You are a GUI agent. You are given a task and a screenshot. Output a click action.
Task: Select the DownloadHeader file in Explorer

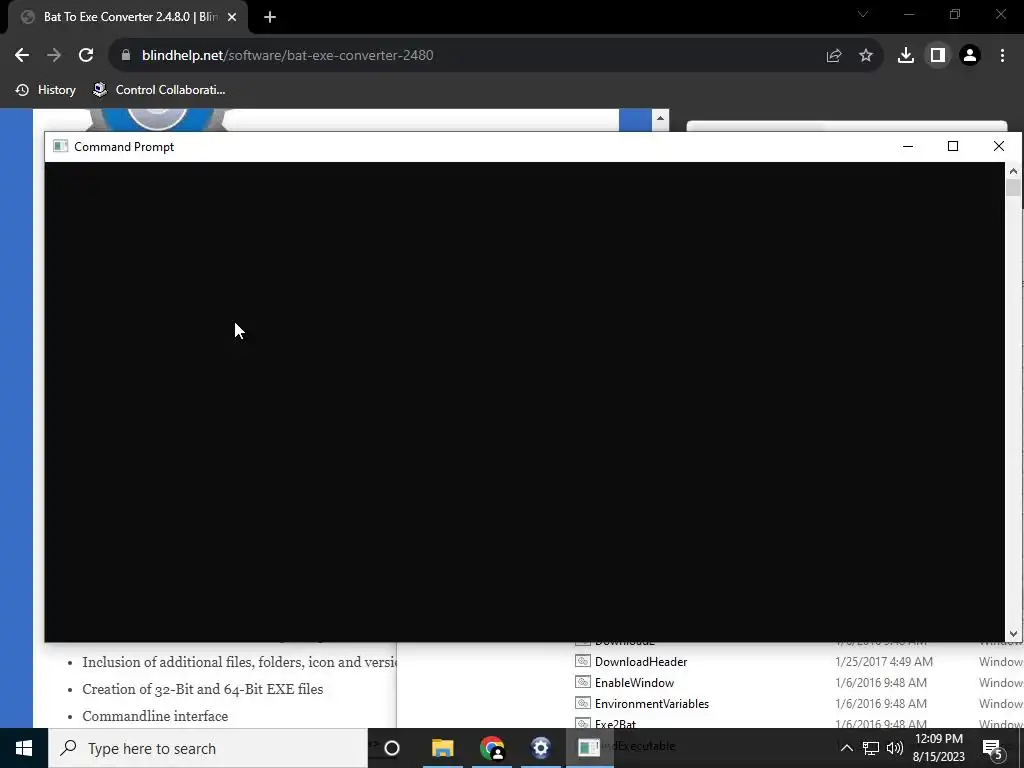tap(641, 662)
